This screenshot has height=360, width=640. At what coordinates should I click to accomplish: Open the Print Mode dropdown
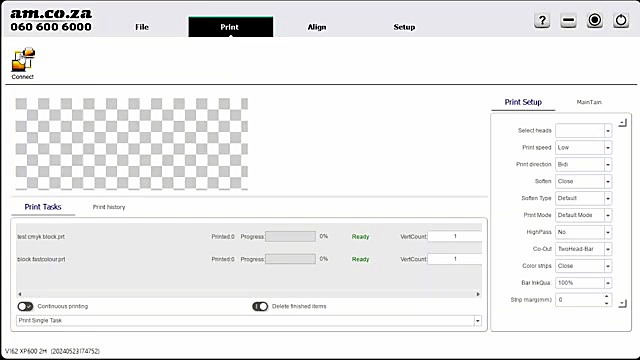coord(583,215)
